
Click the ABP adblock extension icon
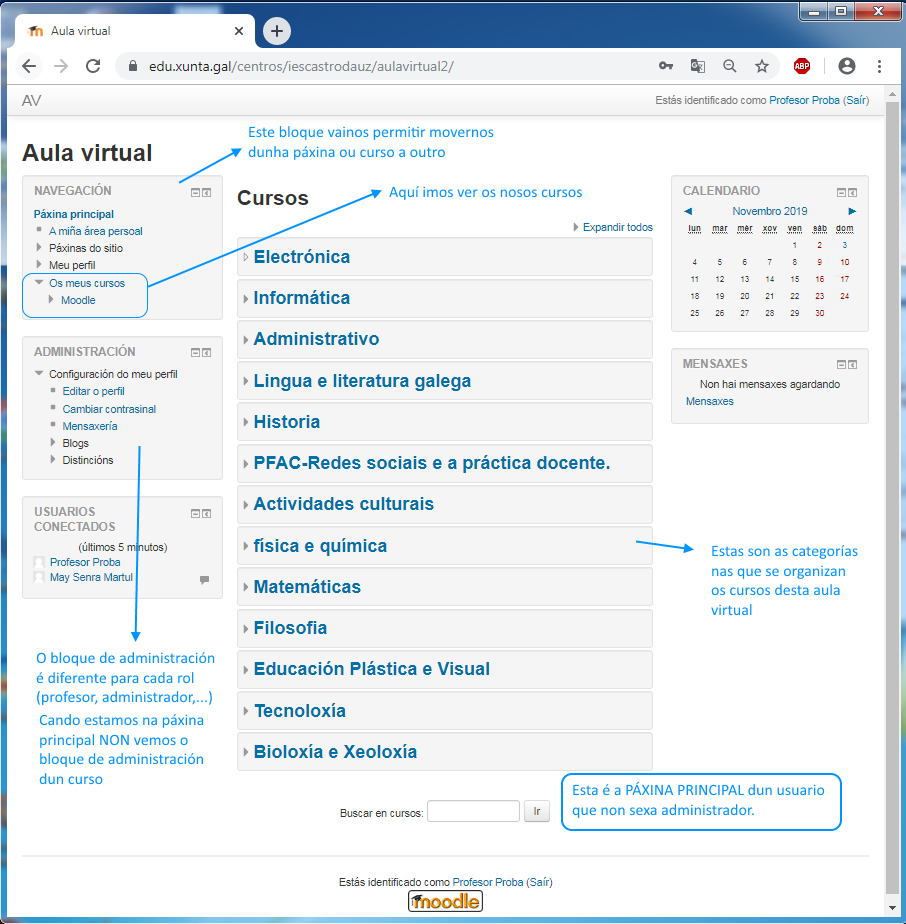pos(801,65)
